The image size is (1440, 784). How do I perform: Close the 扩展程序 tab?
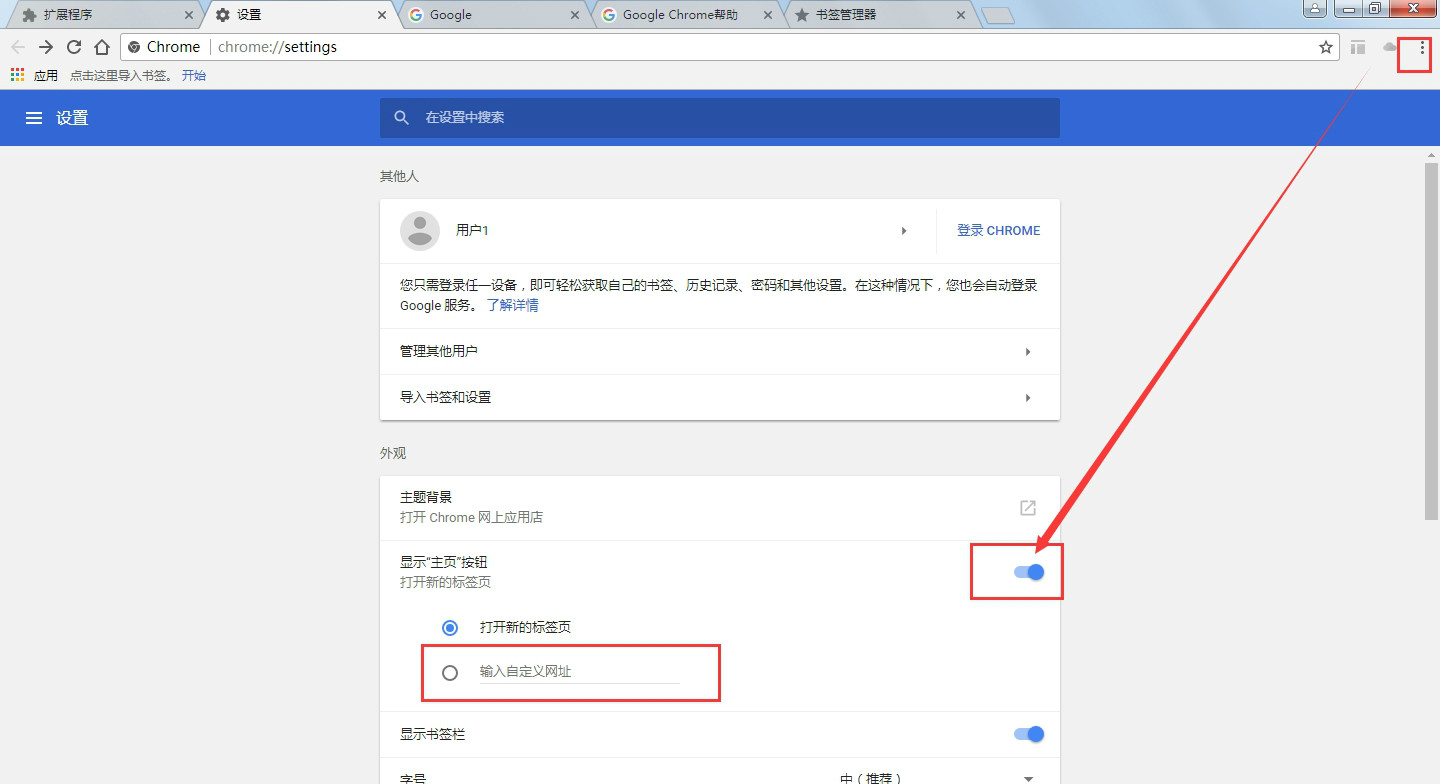click(x=190, y=15)
